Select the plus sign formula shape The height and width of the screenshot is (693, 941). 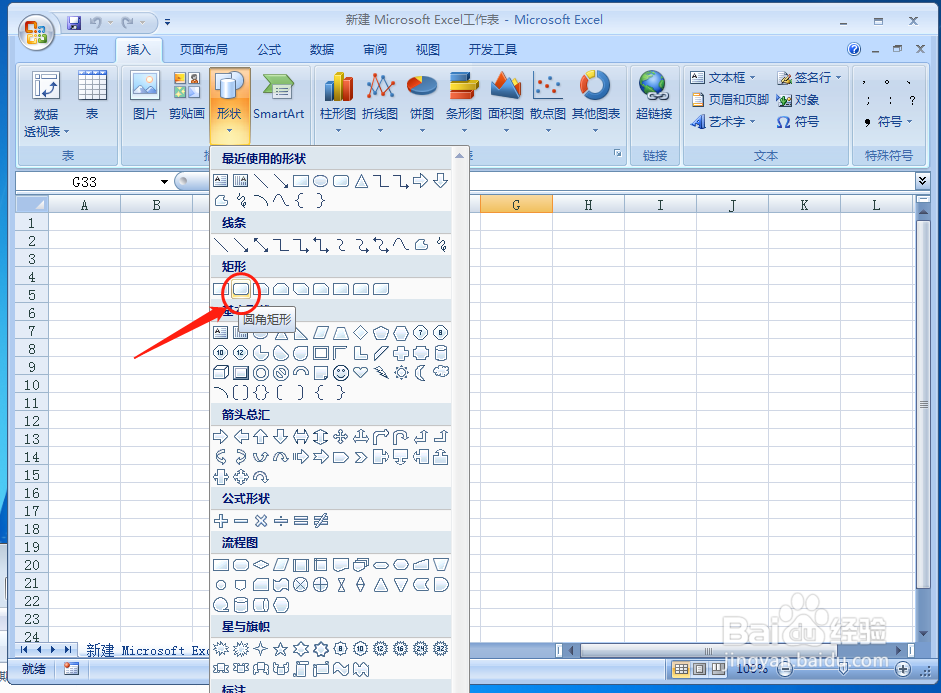(x=221, y=521)
